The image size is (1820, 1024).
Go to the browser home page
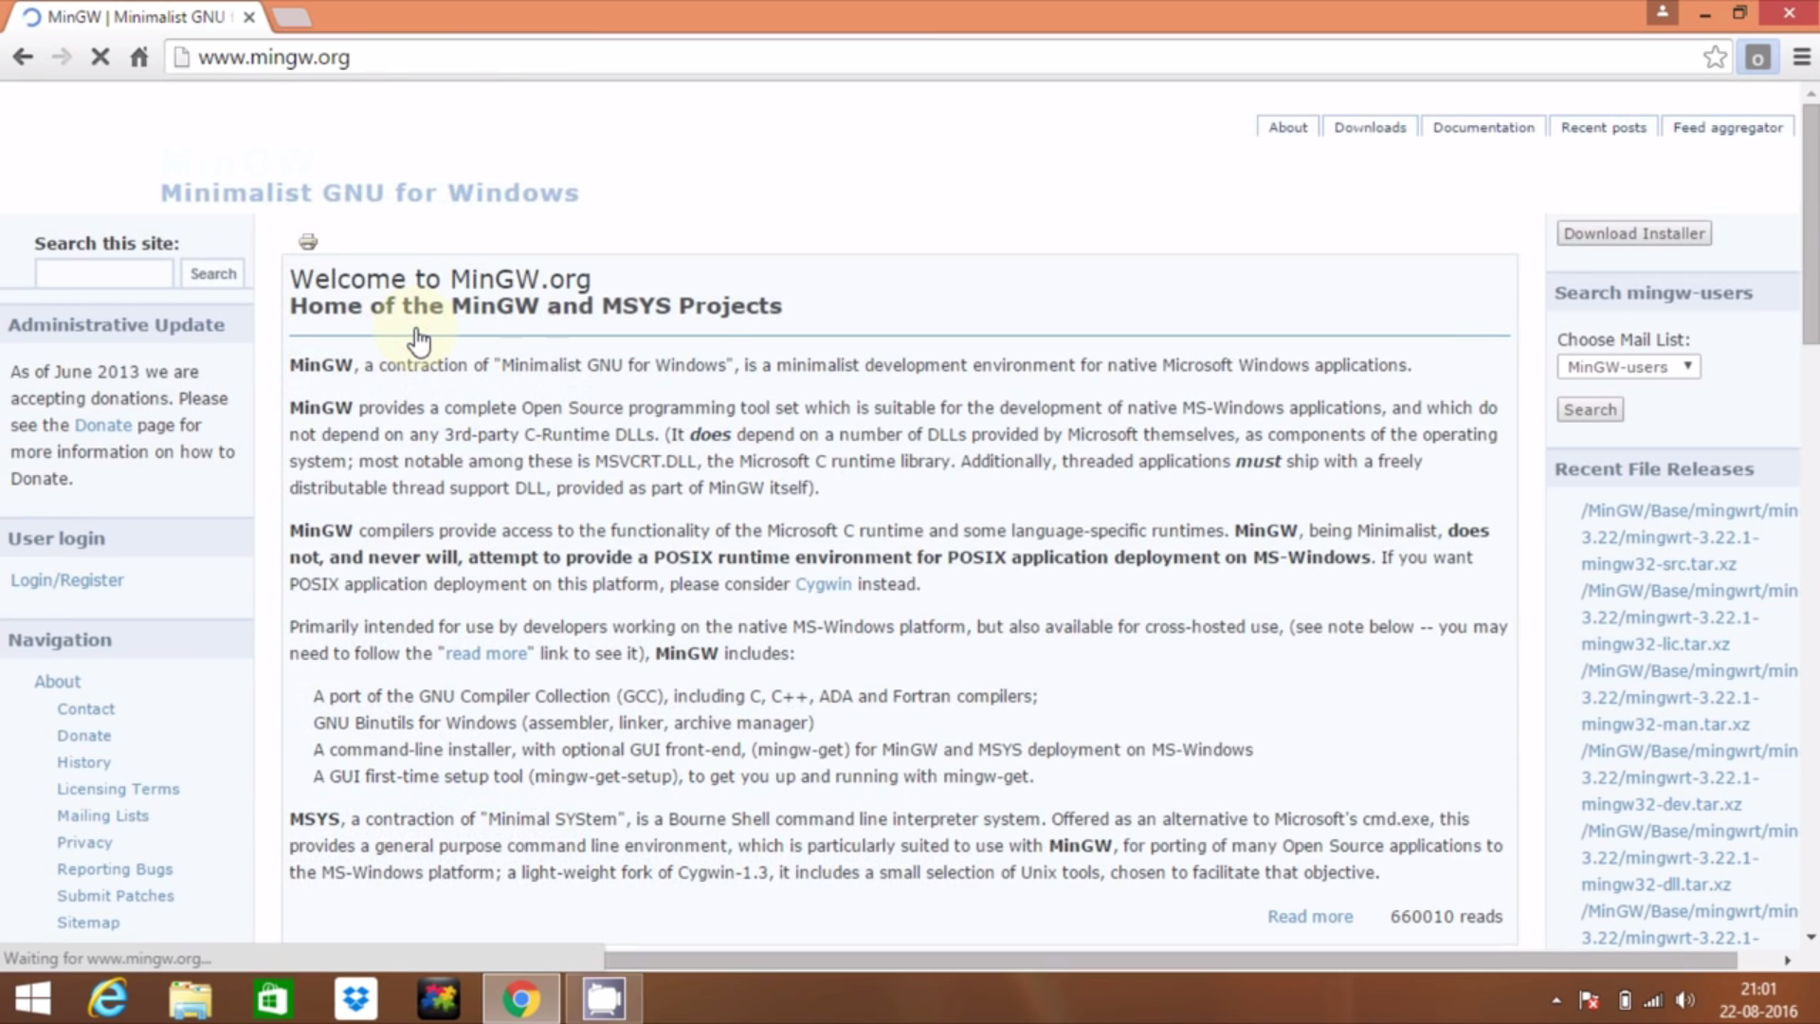[x=139, y=57]
